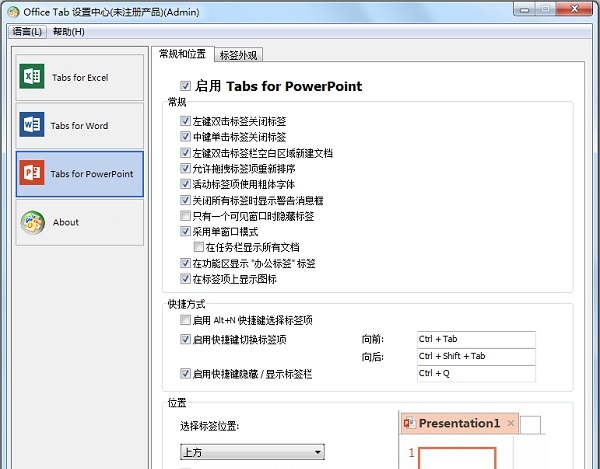Screen dimensions: 600x469
Task: Click the Ctrl + Shift + Tab shortcut field
Action: click(x=476, y=357)
